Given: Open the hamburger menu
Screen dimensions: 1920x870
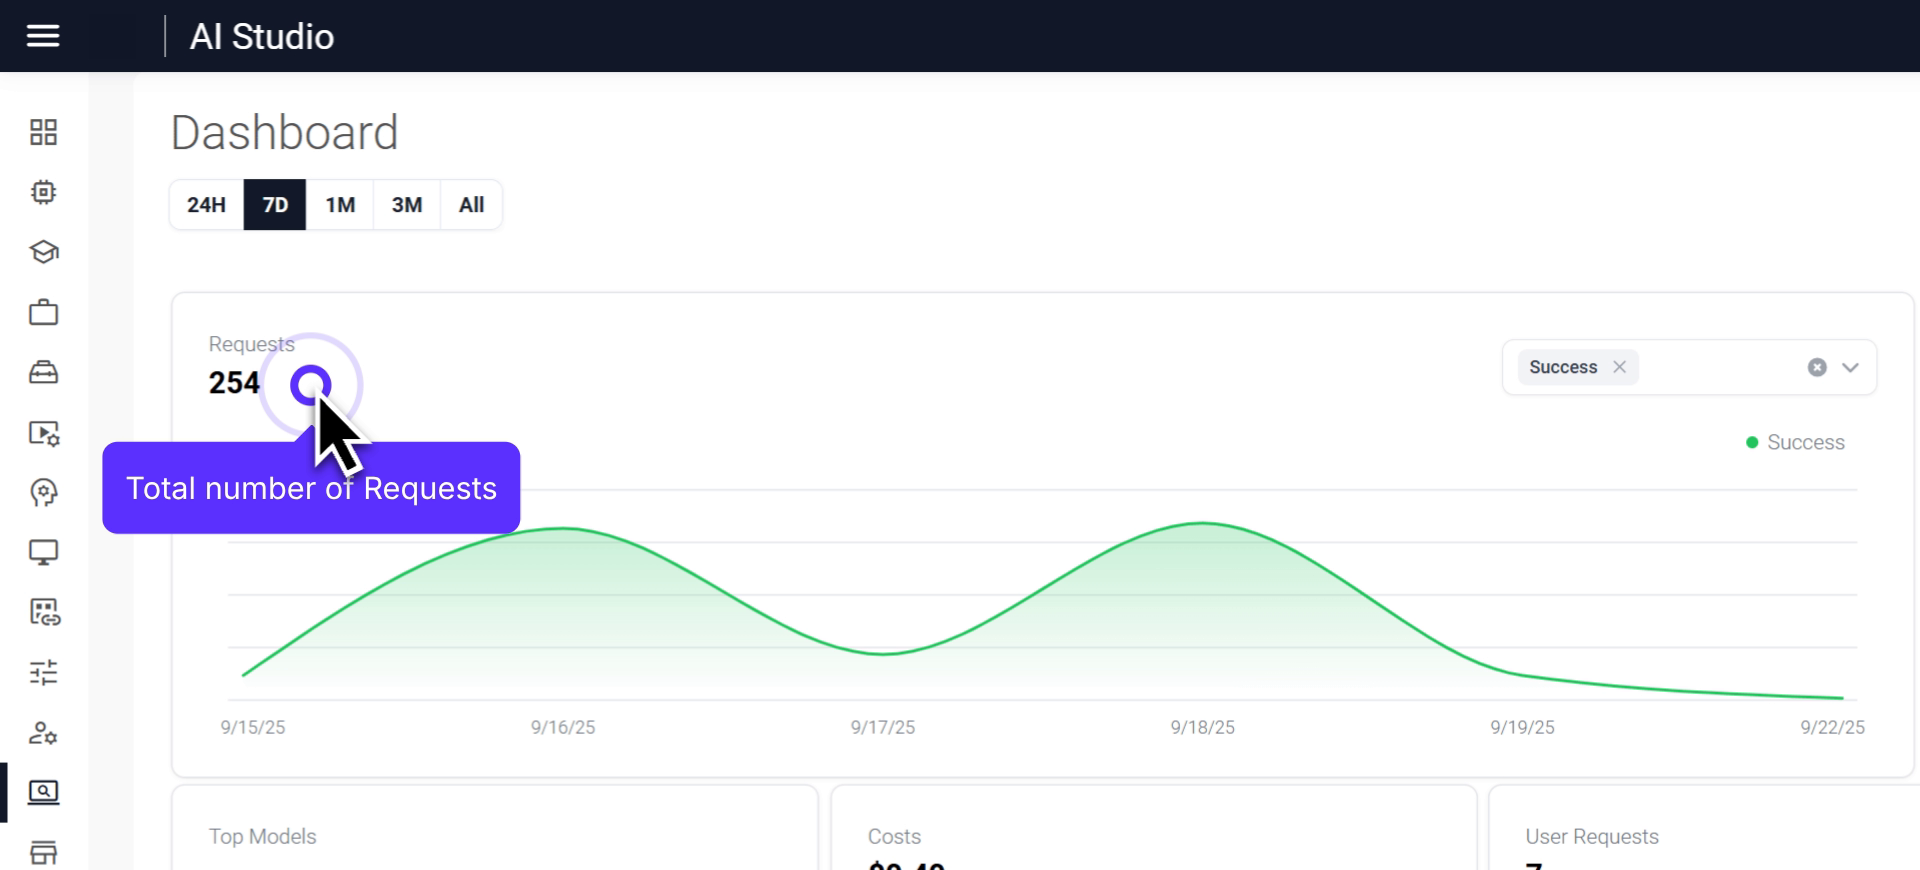Looking at the screenshot, I should point(43,36).
